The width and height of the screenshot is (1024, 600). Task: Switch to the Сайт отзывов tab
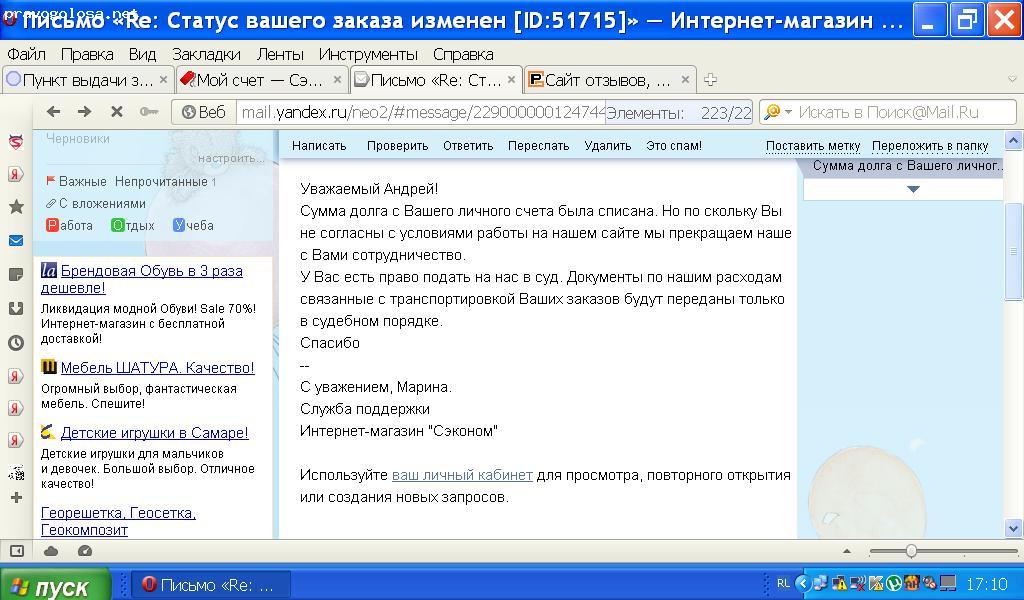pos(600,78)
